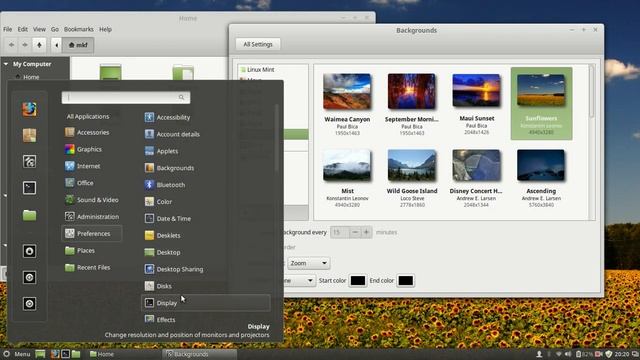Launch Terminal from the menu favorites

(29, 188)
